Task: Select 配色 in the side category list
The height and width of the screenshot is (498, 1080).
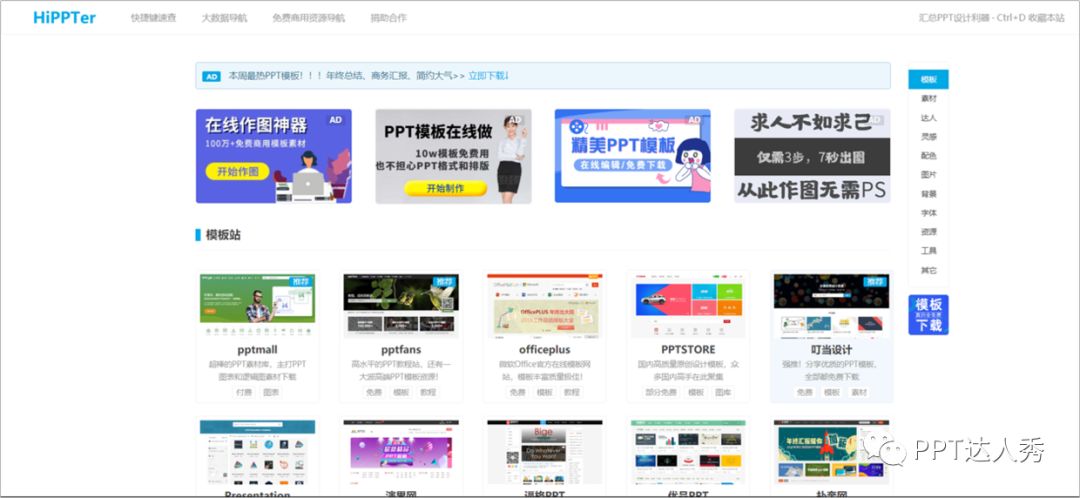Action: coord(928,156)
